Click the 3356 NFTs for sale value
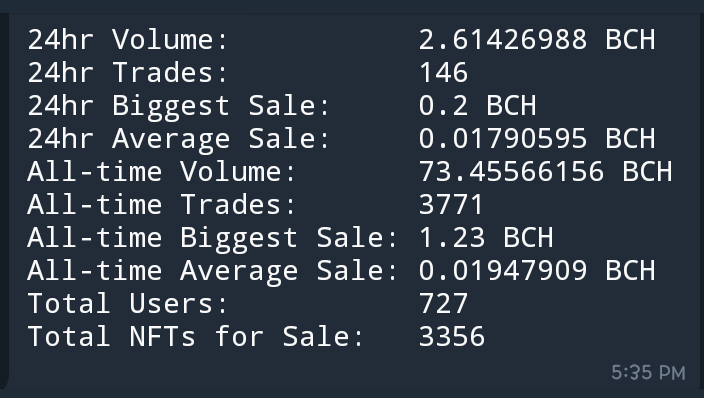This screenshot has height=398, width=704. (x=452, y=337)
